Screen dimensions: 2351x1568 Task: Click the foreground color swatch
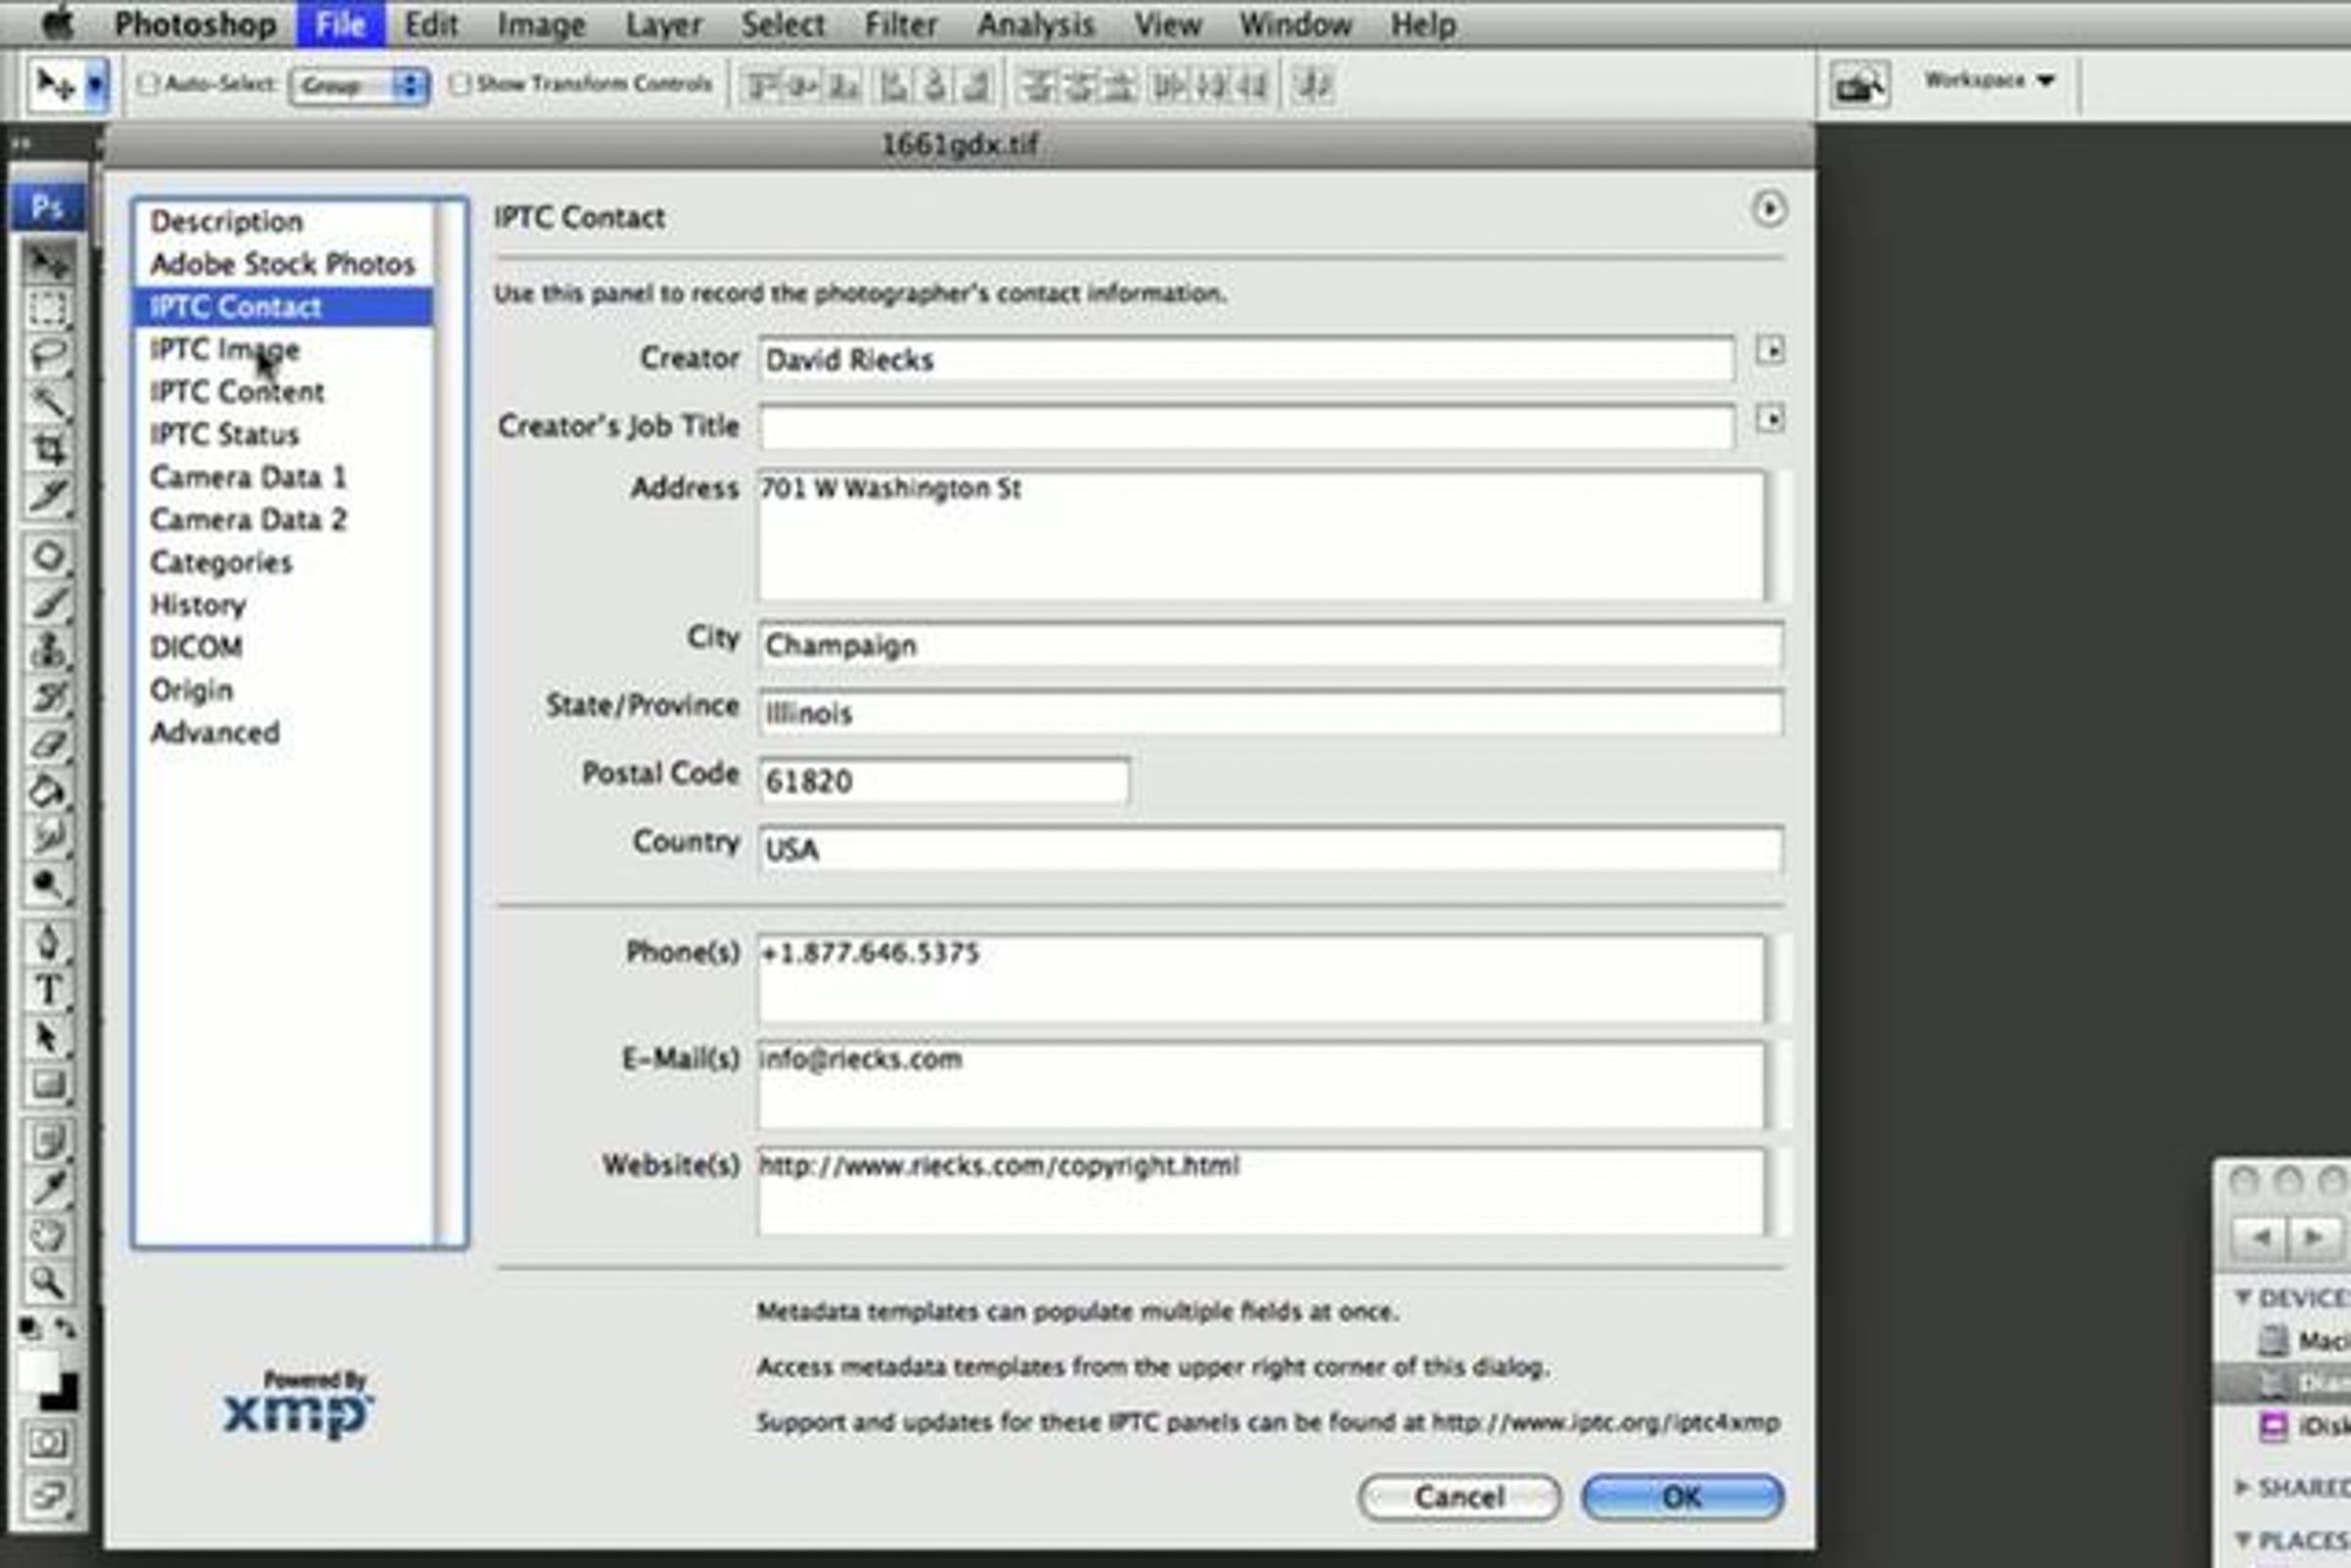pyautogui.click(x=38, y=1370)
